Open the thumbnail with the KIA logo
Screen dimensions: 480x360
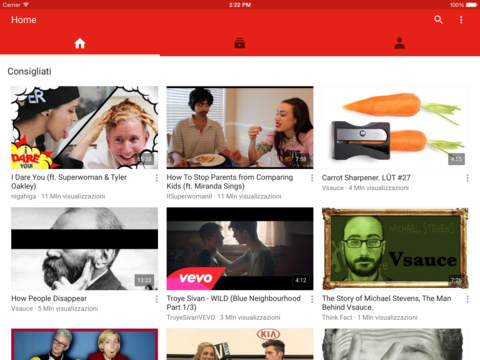(240, 344)
